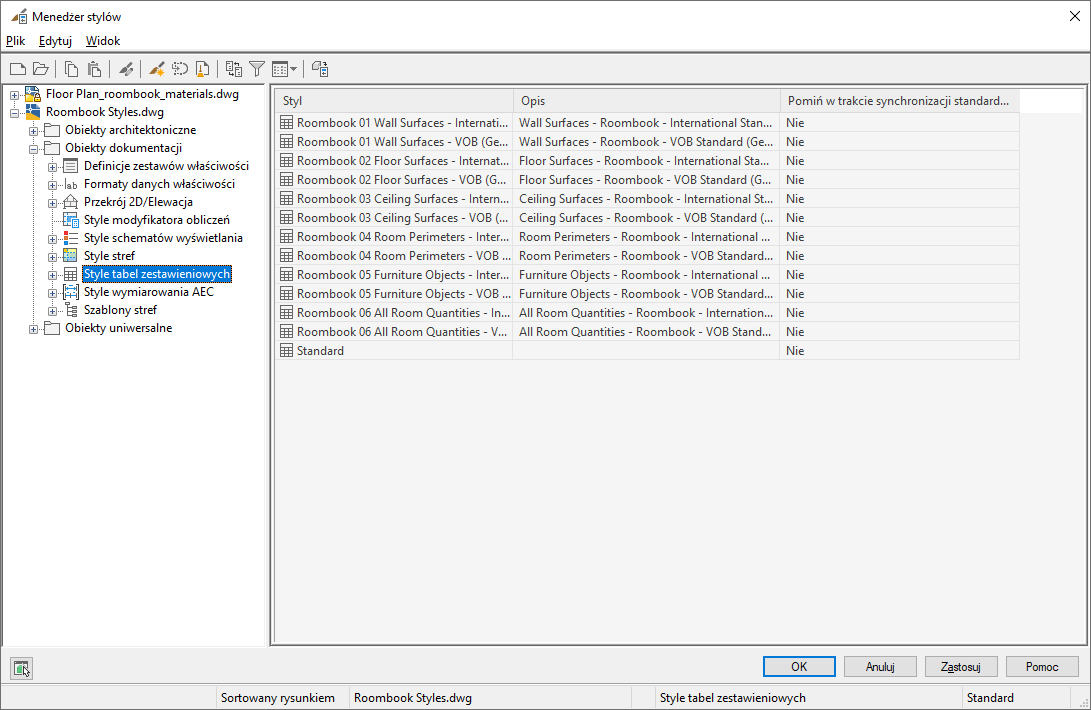The width and height of the screenshot is (1091, 710).
Task: Expand Obiekty architektoniczne folder
Action: (33, 131)
